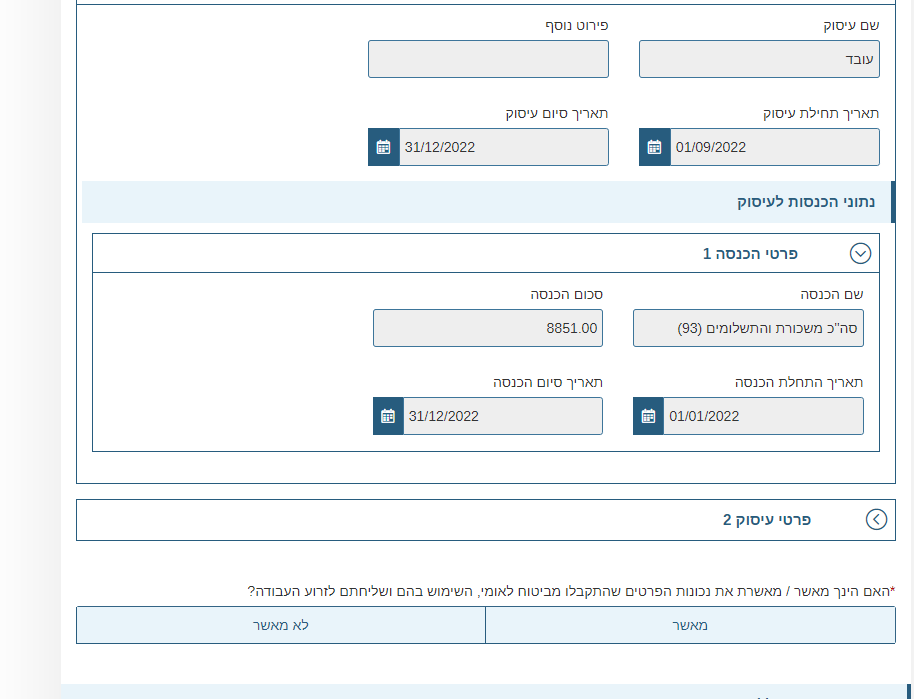Click the תאריך סיום הכנסה label
The image size is (914, 699).
click(547, 382)
